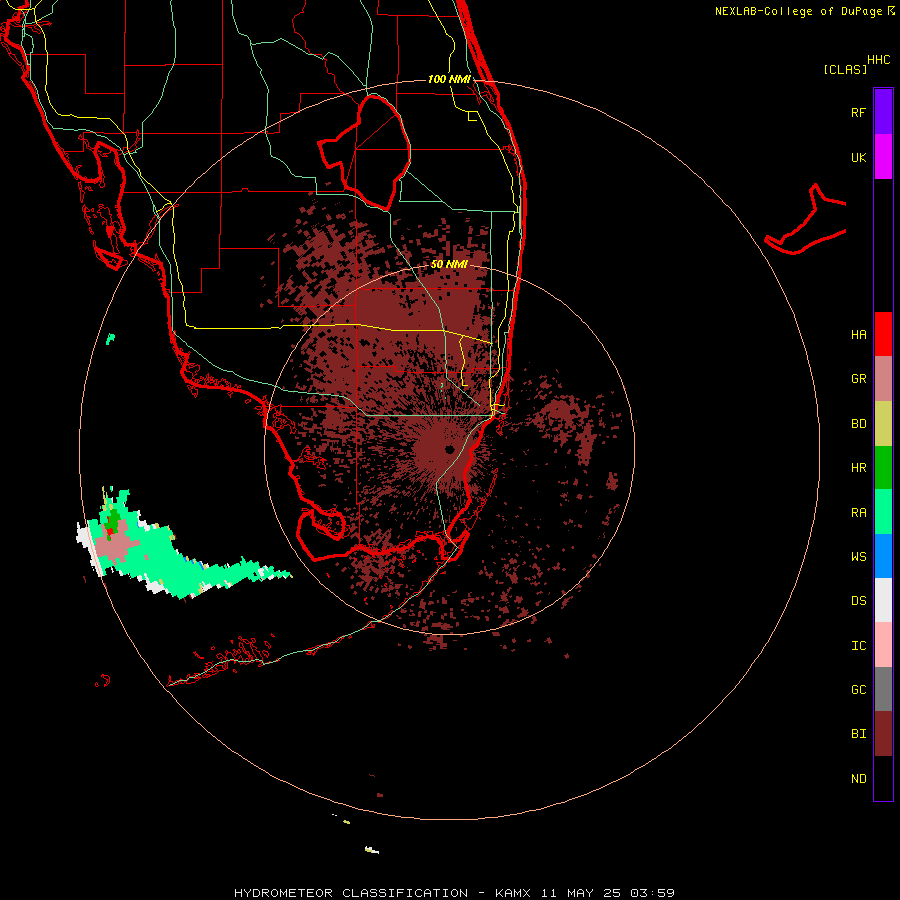
Task: Click the HYDROMETEOR CLASSIFICATION title text
Action: click(351, 893)
